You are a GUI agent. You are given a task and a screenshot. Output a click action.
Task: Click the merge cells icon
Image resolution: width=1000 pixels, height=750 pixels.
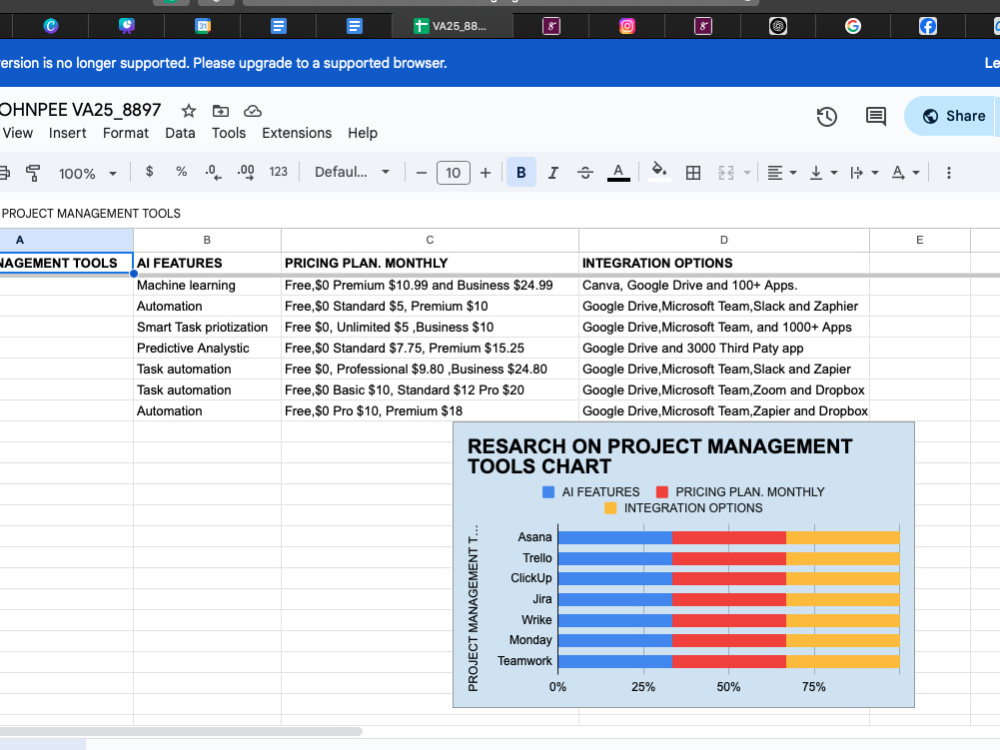[x=726, y=173]
